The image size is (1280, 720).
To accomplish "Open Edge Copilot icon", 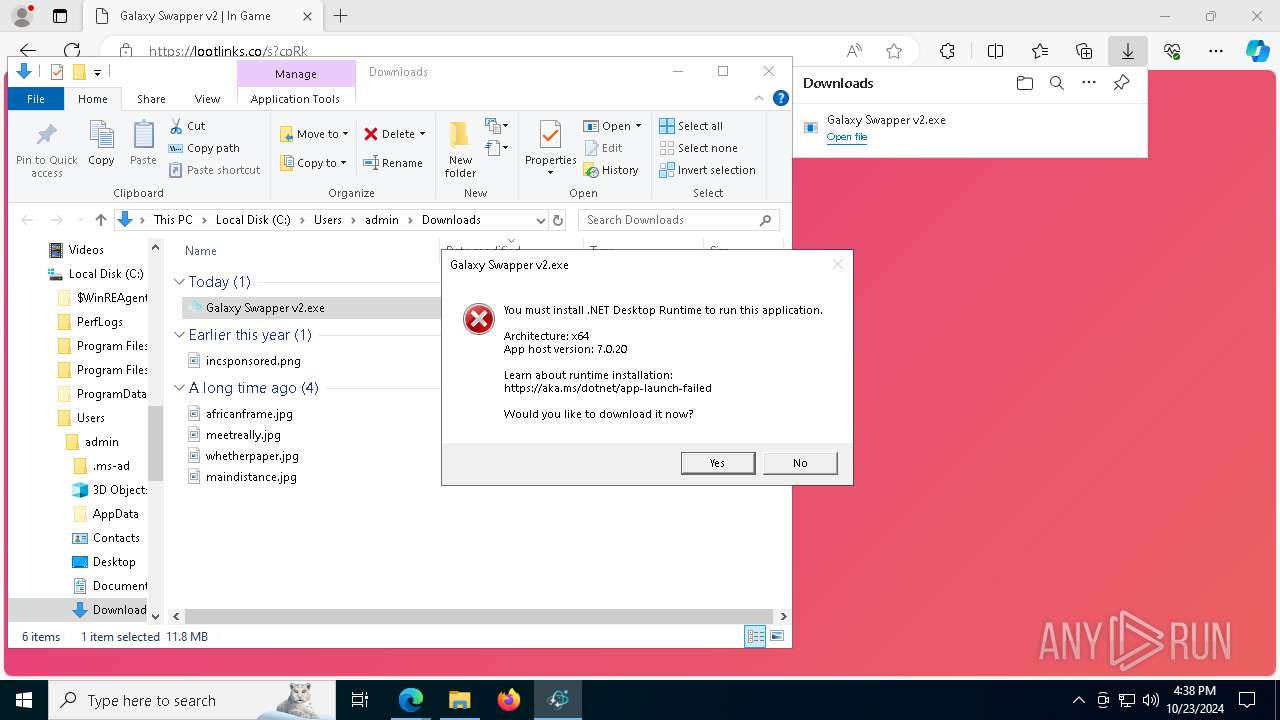I will [1257, 51].
